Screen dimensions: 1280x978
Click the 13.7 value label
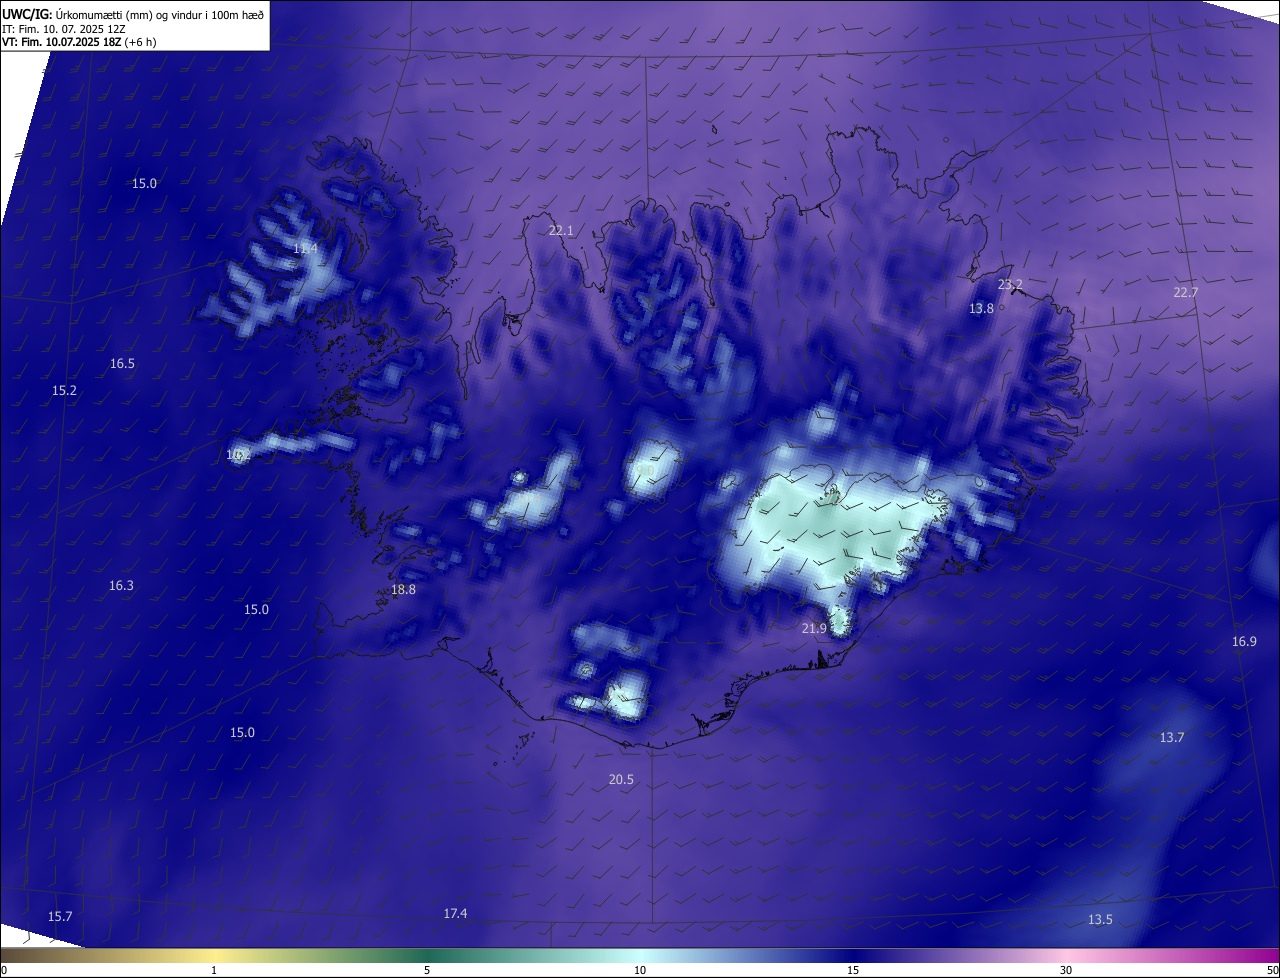pos(1172,737)
